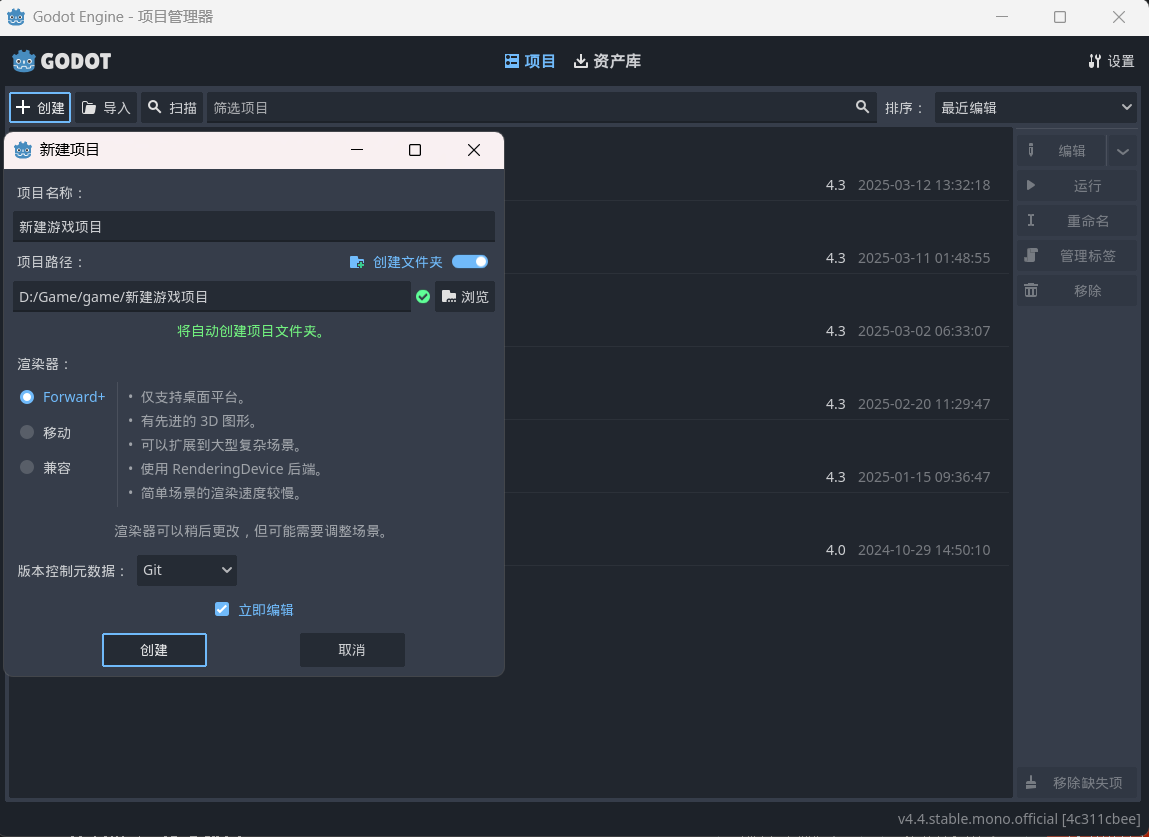Open the 最近编辑 sort dropdown
Screen dimensions: 1149x837
pos(1035,108)
